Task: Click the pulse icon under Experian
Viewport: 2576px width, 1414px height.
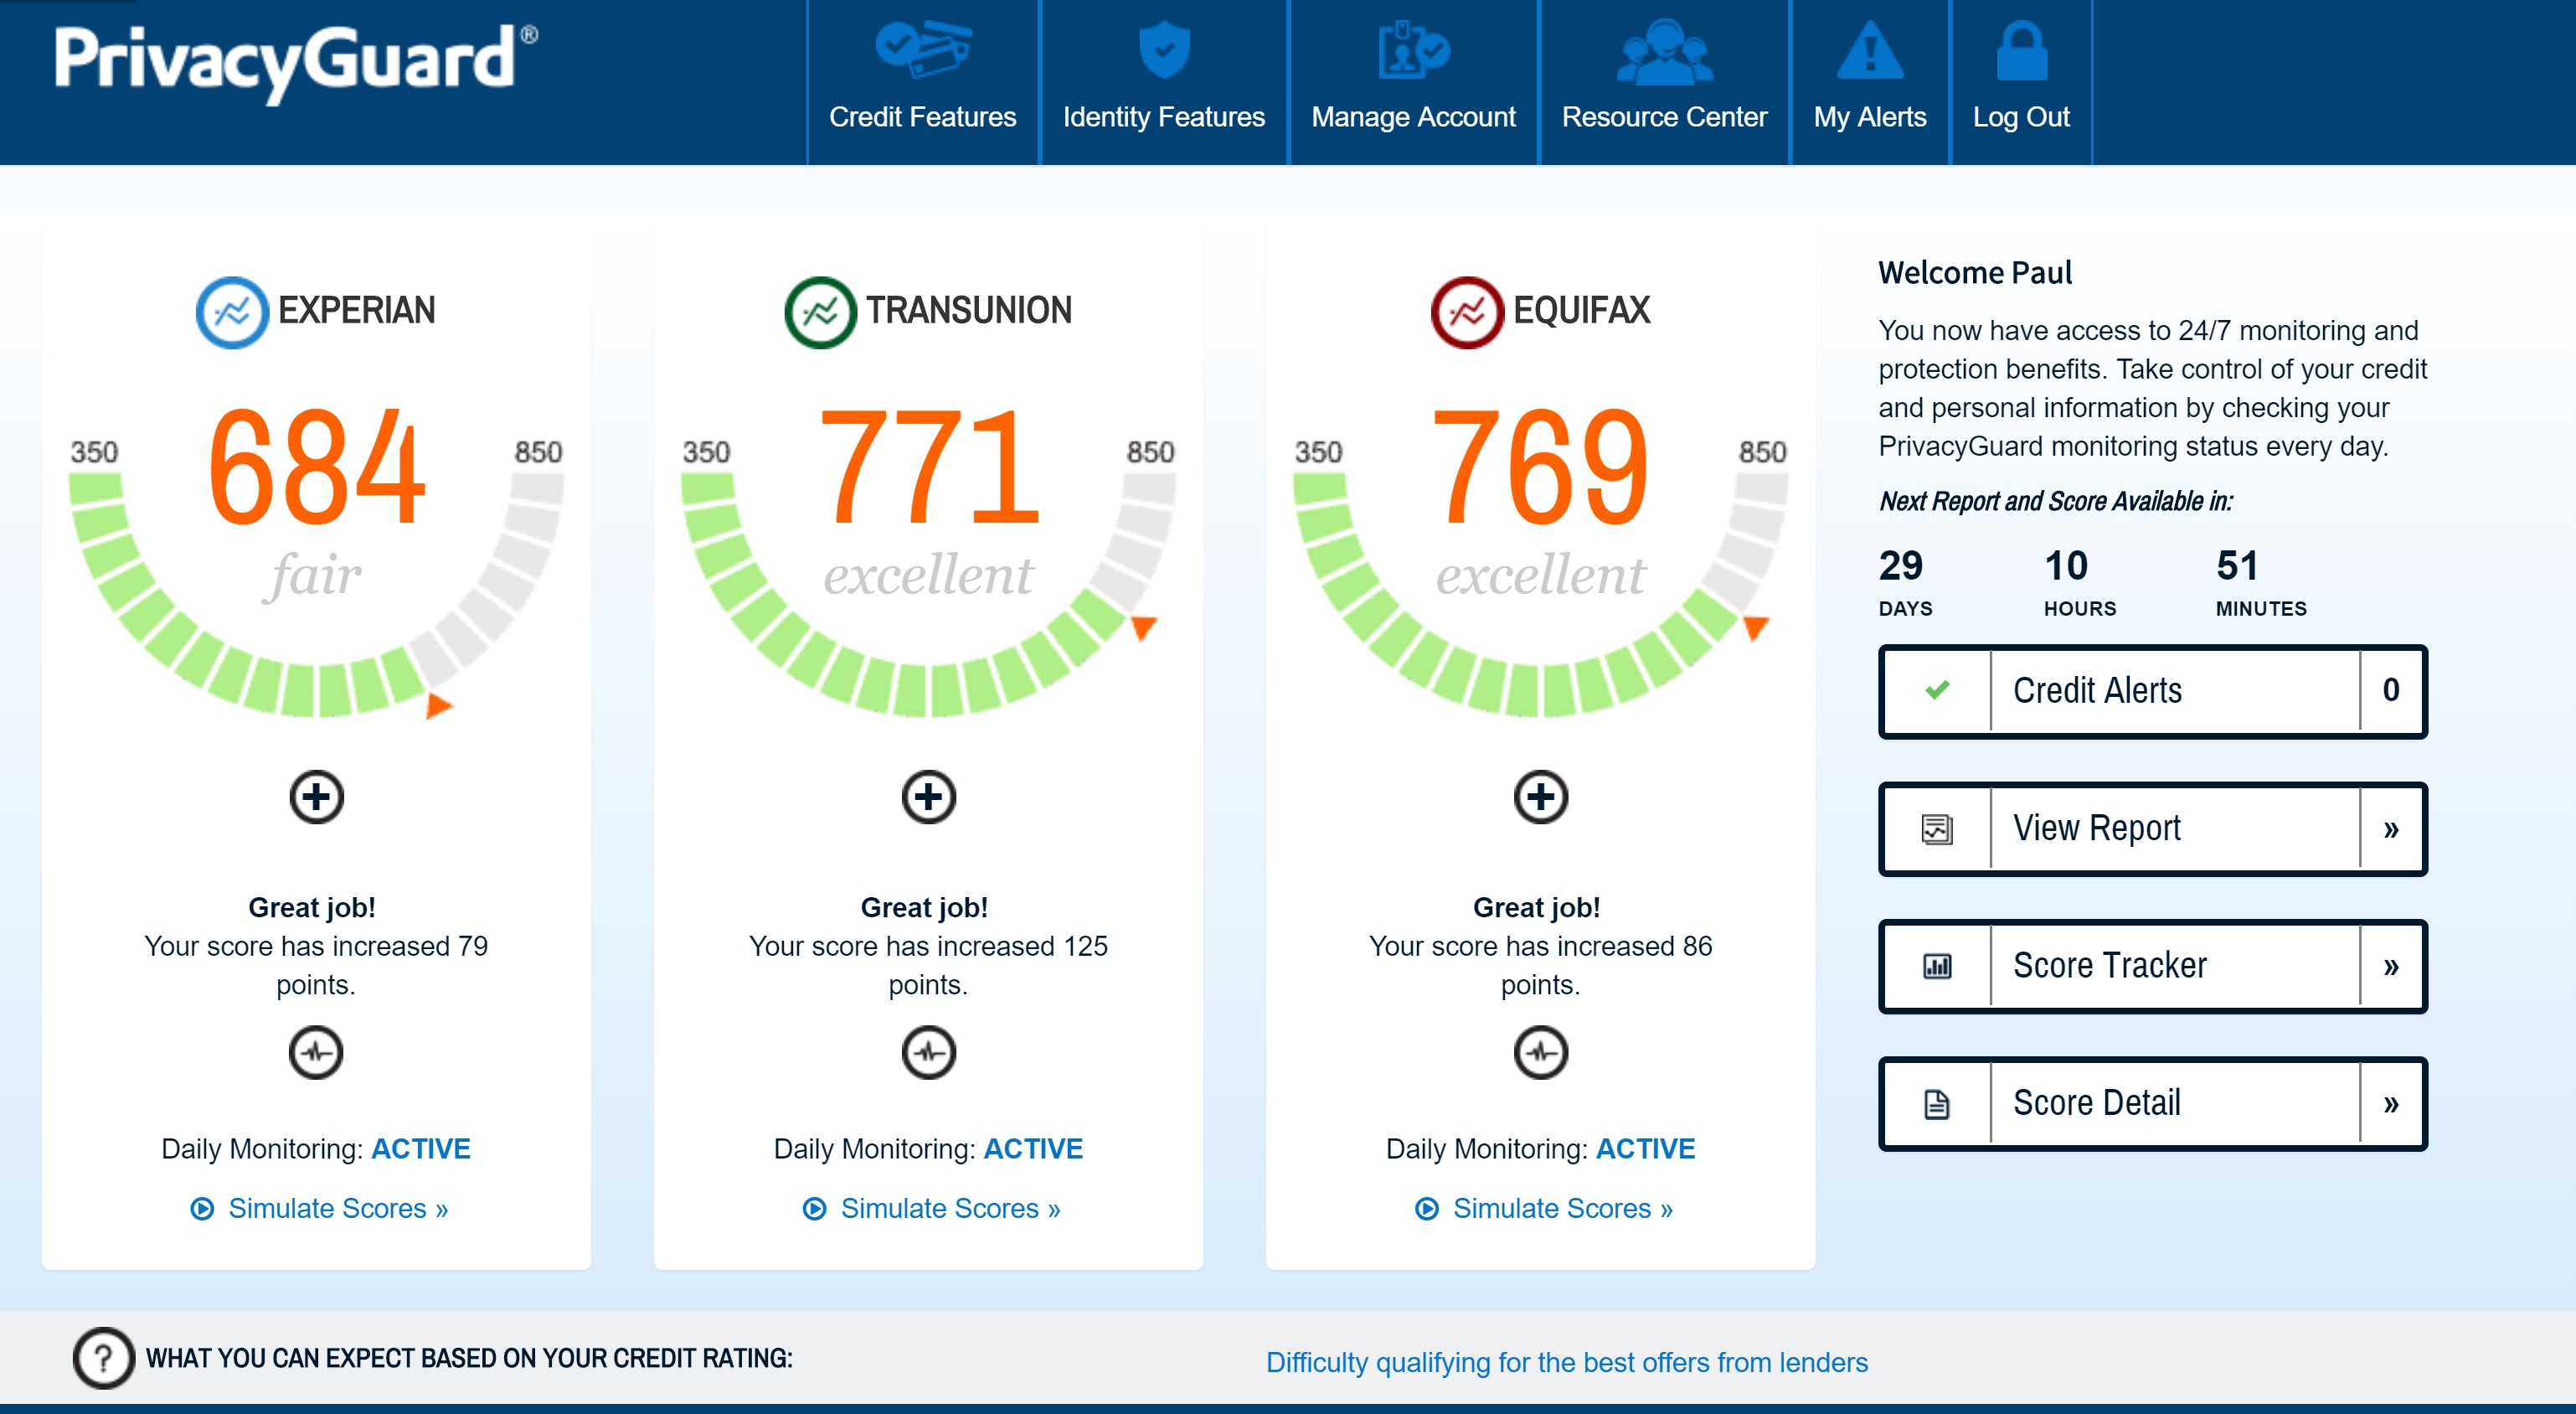Action: [316, 1052]
